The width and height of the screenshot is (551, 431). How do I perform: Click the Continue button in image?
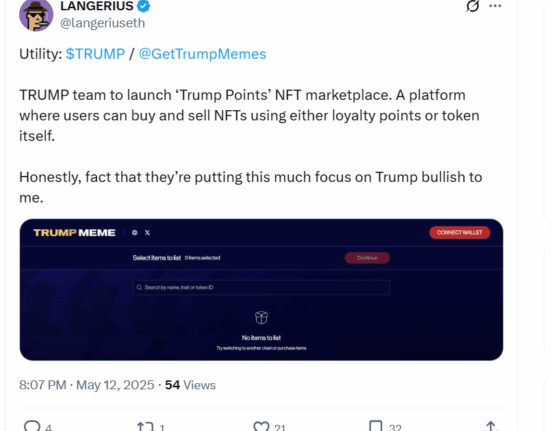pos(367,258)
